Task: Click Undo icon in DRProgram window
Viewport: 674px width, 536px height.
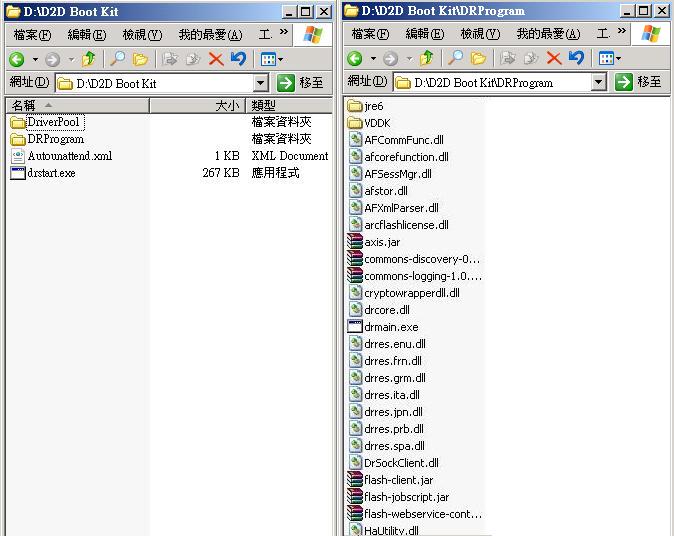Action: 576,58
